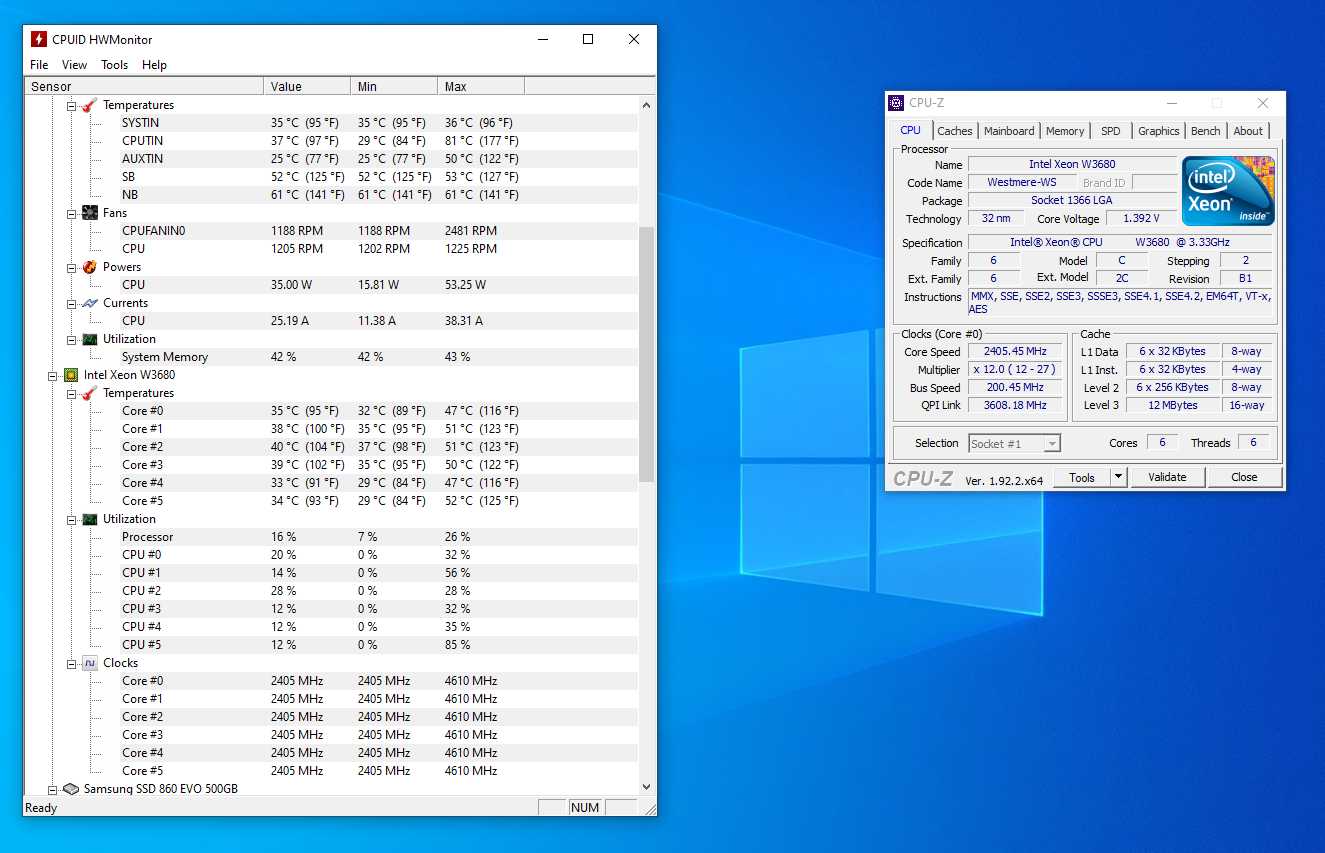
Task: Click the Clocks section icon
Action: (90, 663)
